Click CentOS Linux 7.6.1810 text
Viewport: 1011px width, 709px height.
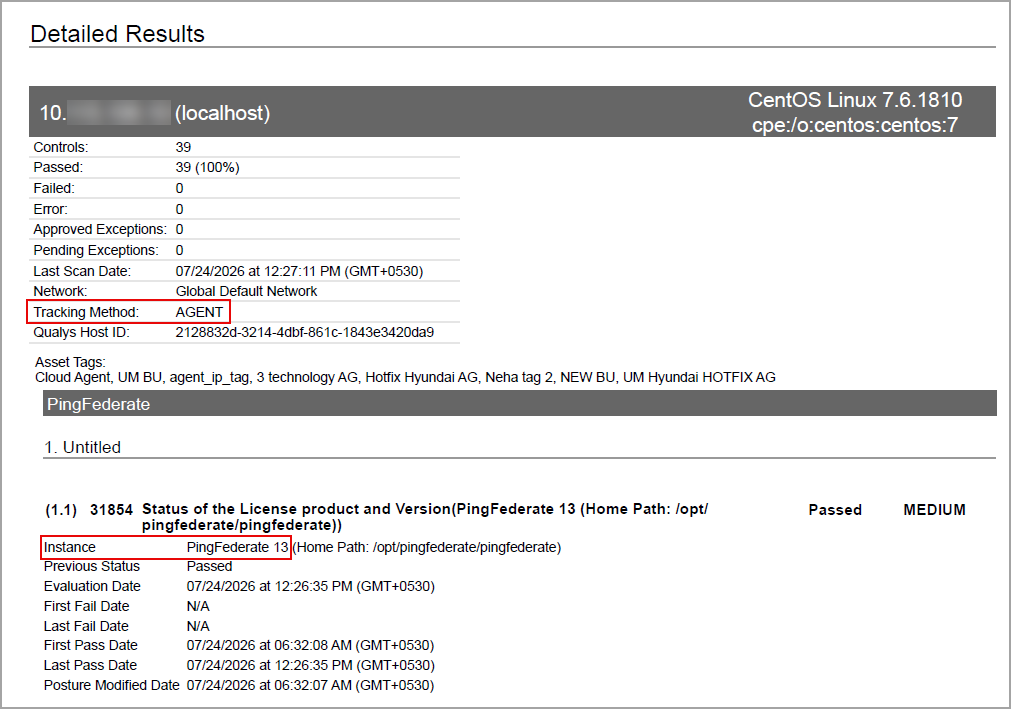(855, 100)
